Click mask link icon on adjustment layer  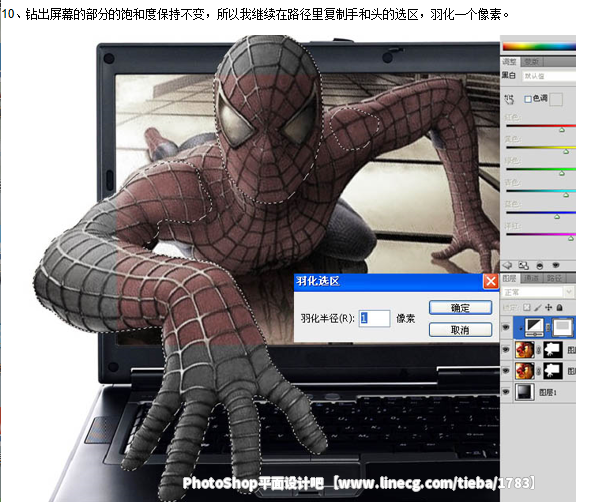tap(548, 328)
